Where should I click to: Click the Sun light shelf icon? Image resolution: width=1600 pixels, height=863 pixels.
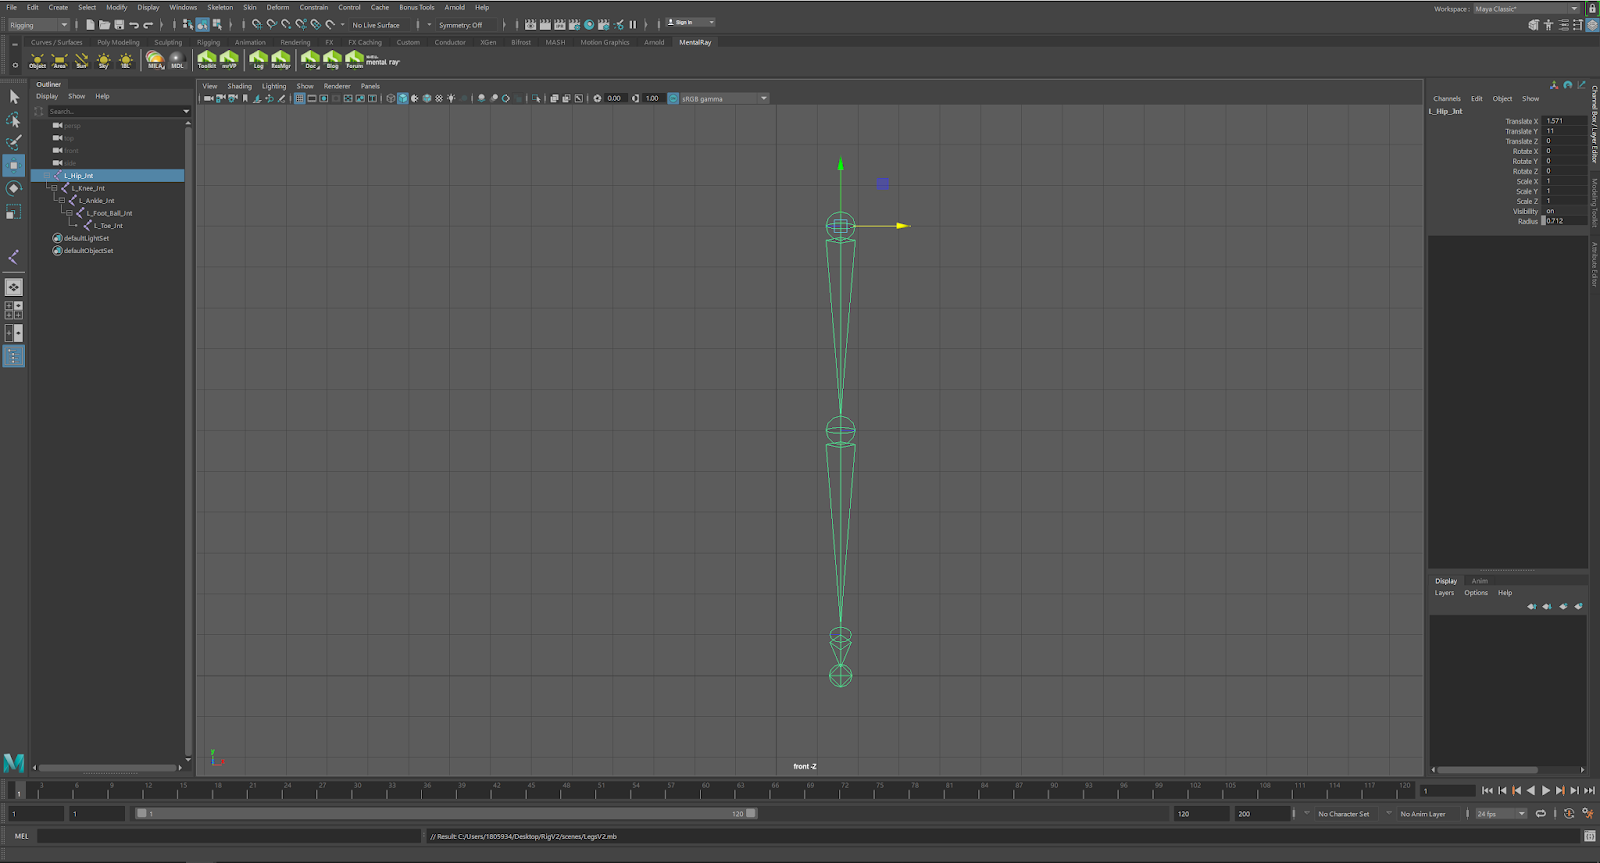(x=82, y=61)
